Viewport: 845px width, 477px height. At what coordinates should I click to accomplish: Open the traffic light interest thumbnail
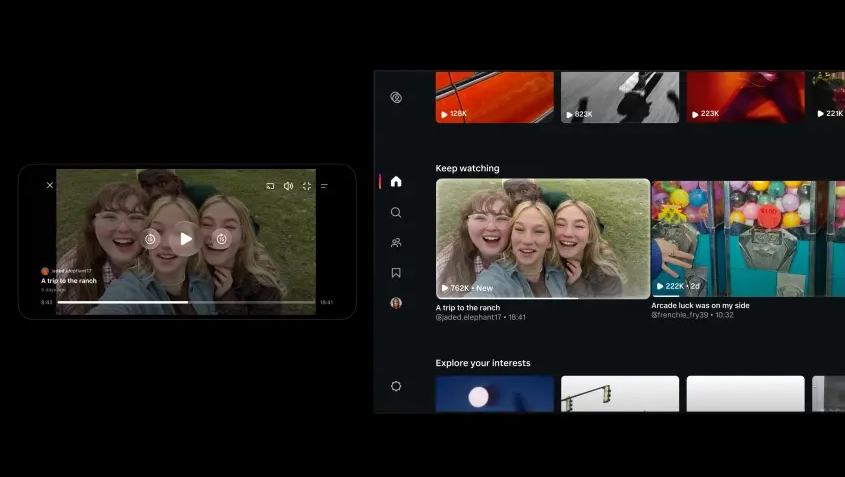620,394
